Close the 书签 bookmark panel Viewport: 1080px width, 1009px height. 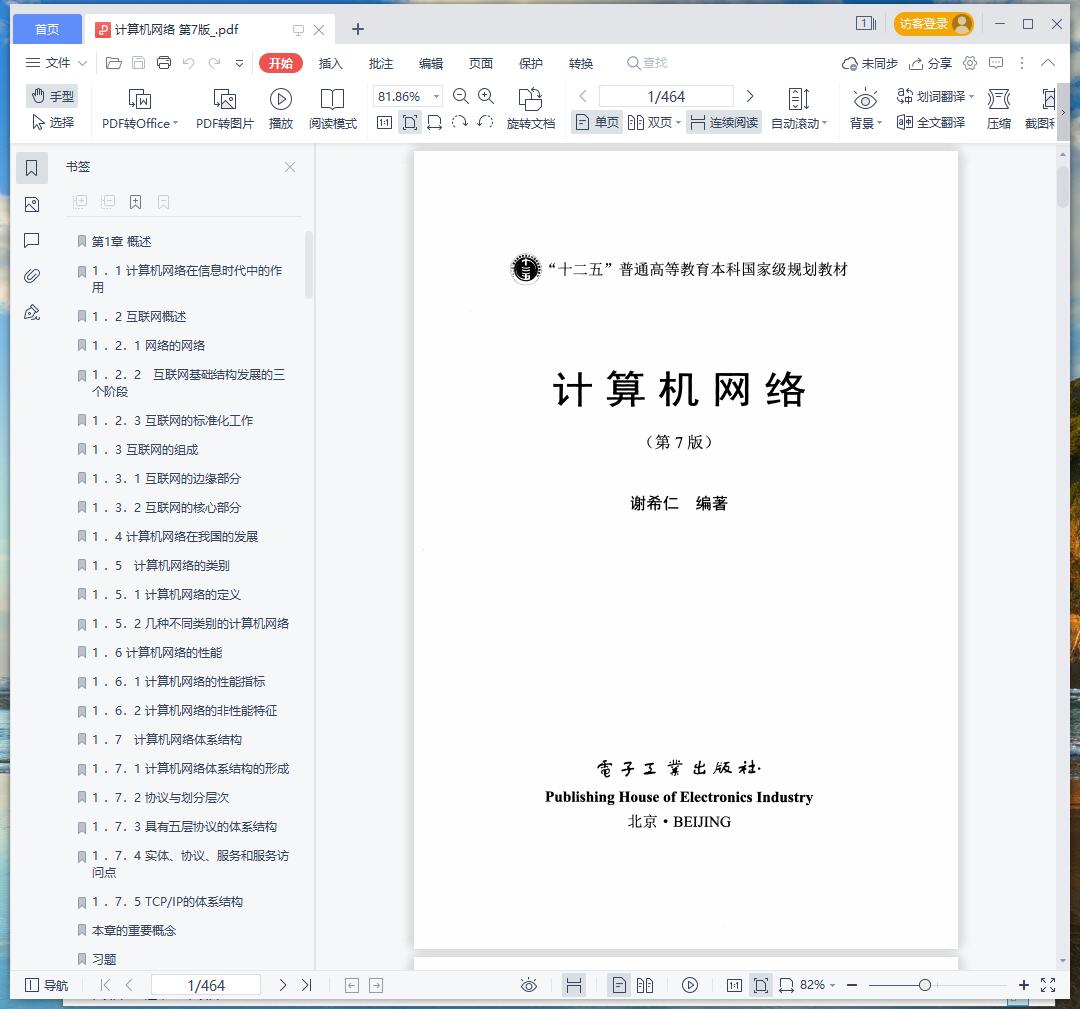coord(290,167)
